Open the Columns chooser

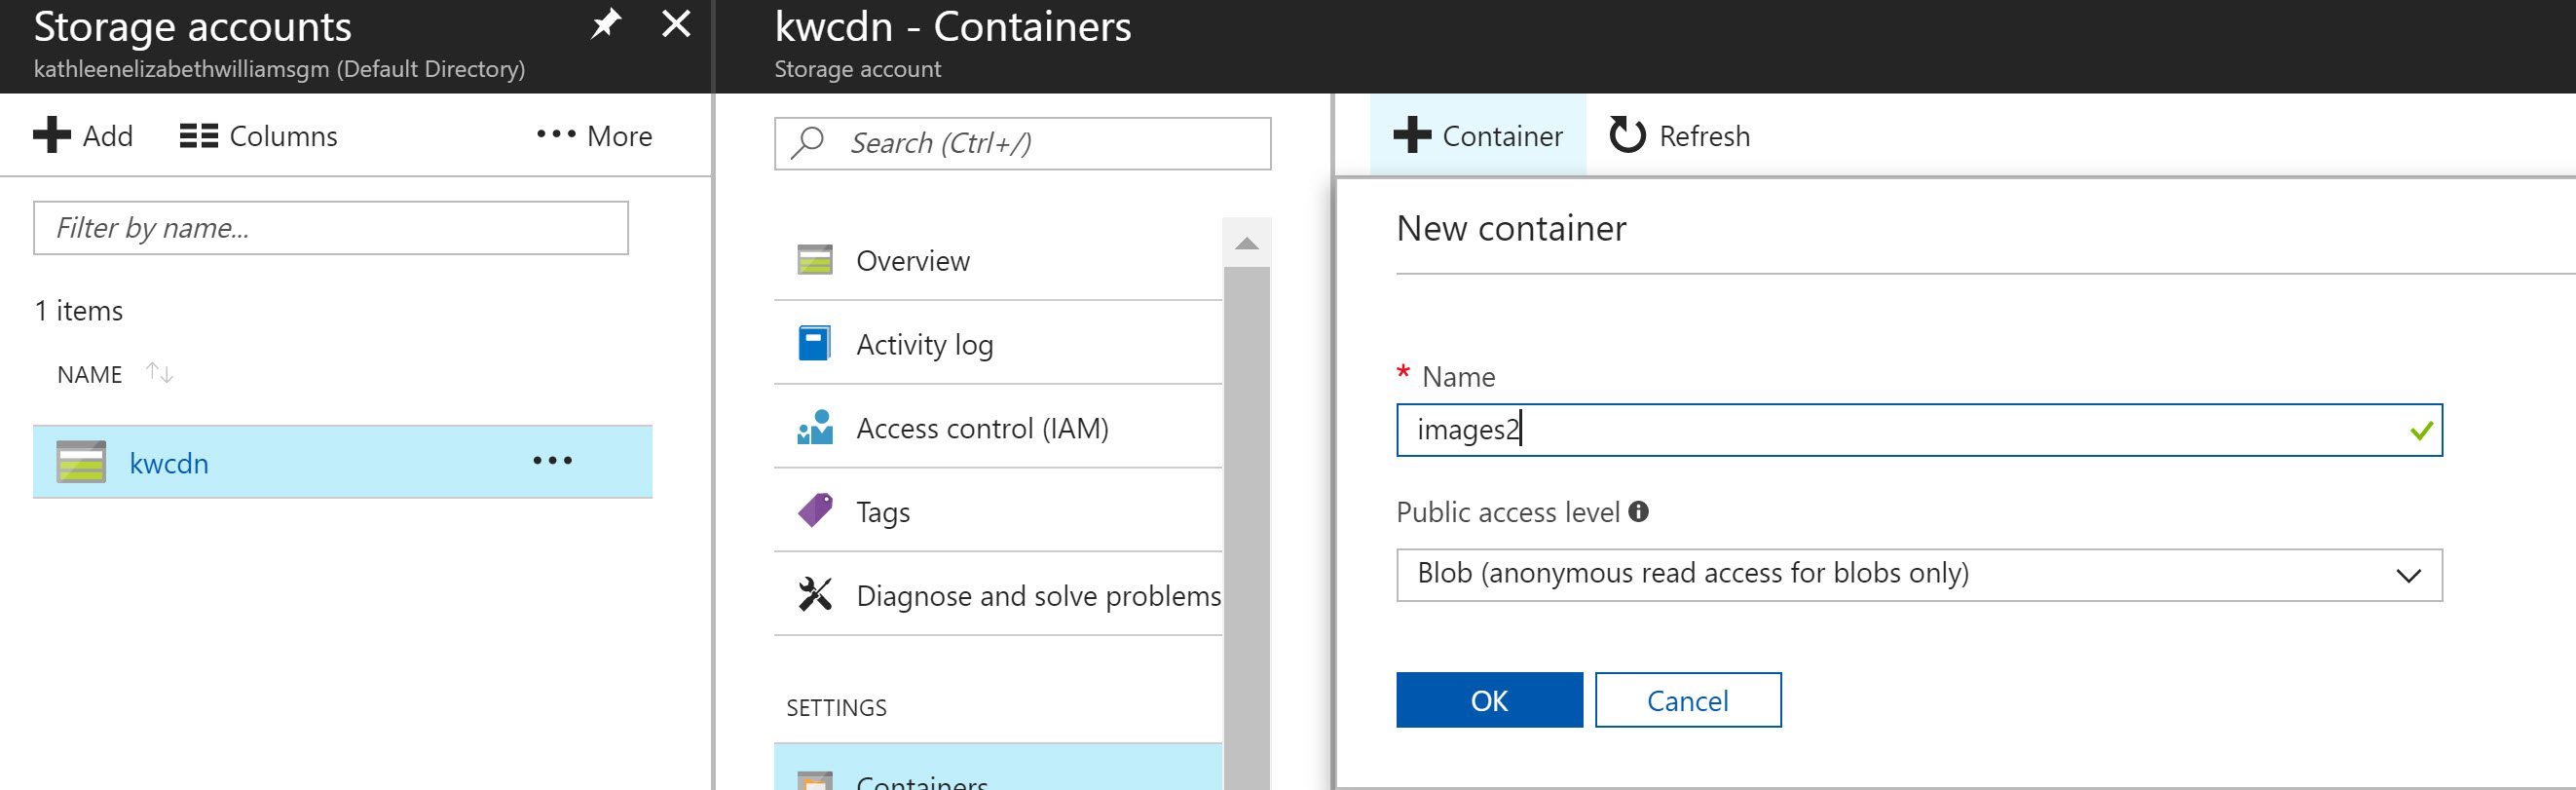(259, 135)
